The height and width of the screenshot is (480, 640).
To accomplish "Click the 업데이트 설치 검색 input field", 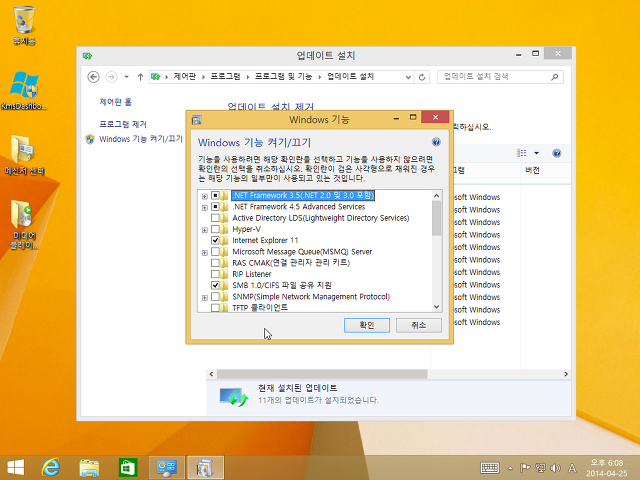I will tap(494, 77).
